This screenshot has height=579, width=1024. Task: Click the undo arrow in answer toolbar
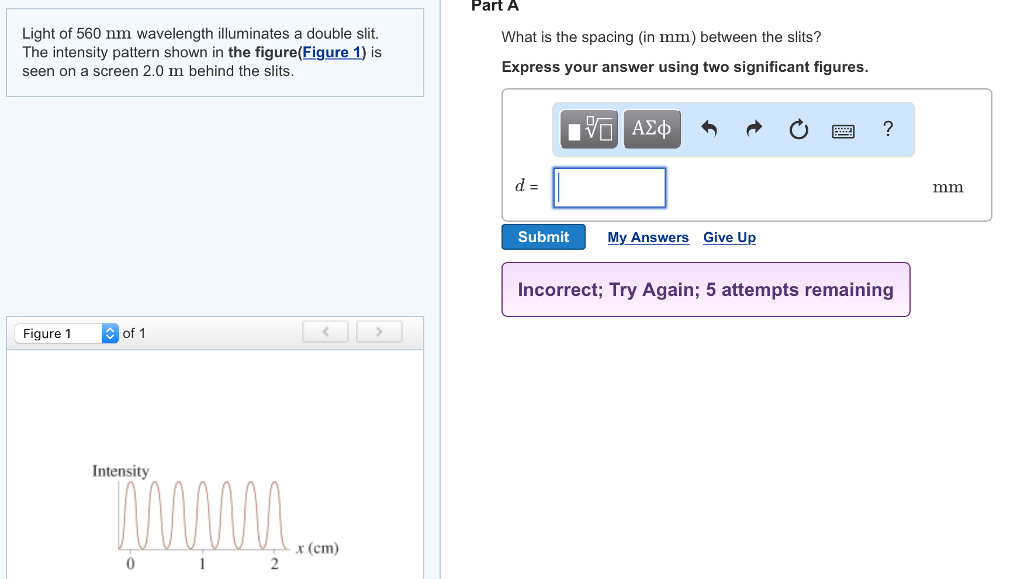(x=709, y=129)
